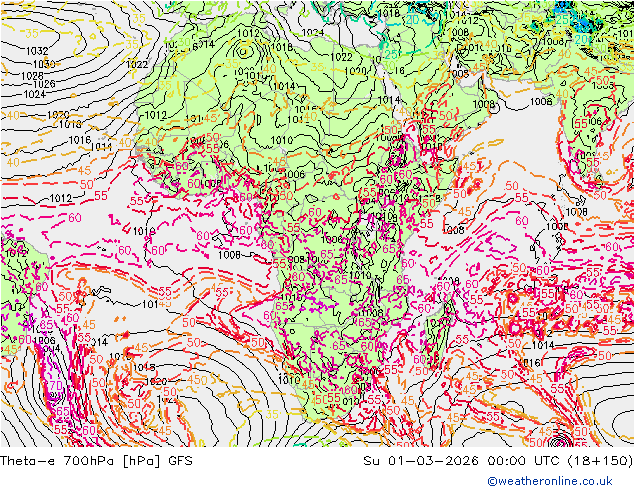Image resolution: width=634 pixels, height=490 pixels.
Task: Select the 1032 isobar label
Action: click(x=37, y=51)
